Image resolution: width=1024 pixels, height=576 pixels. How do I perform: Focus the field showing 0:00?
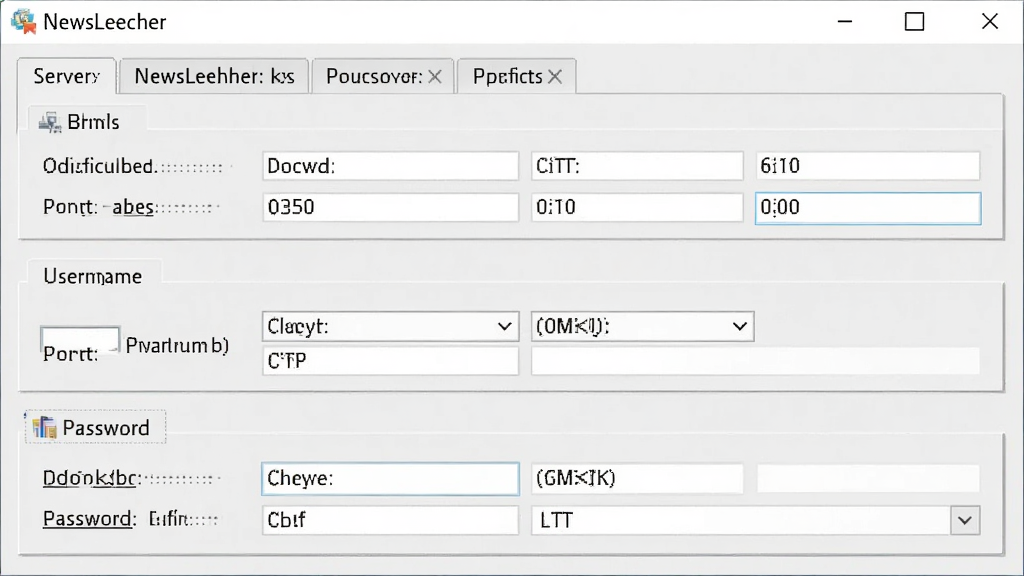(x=868, y=208)
